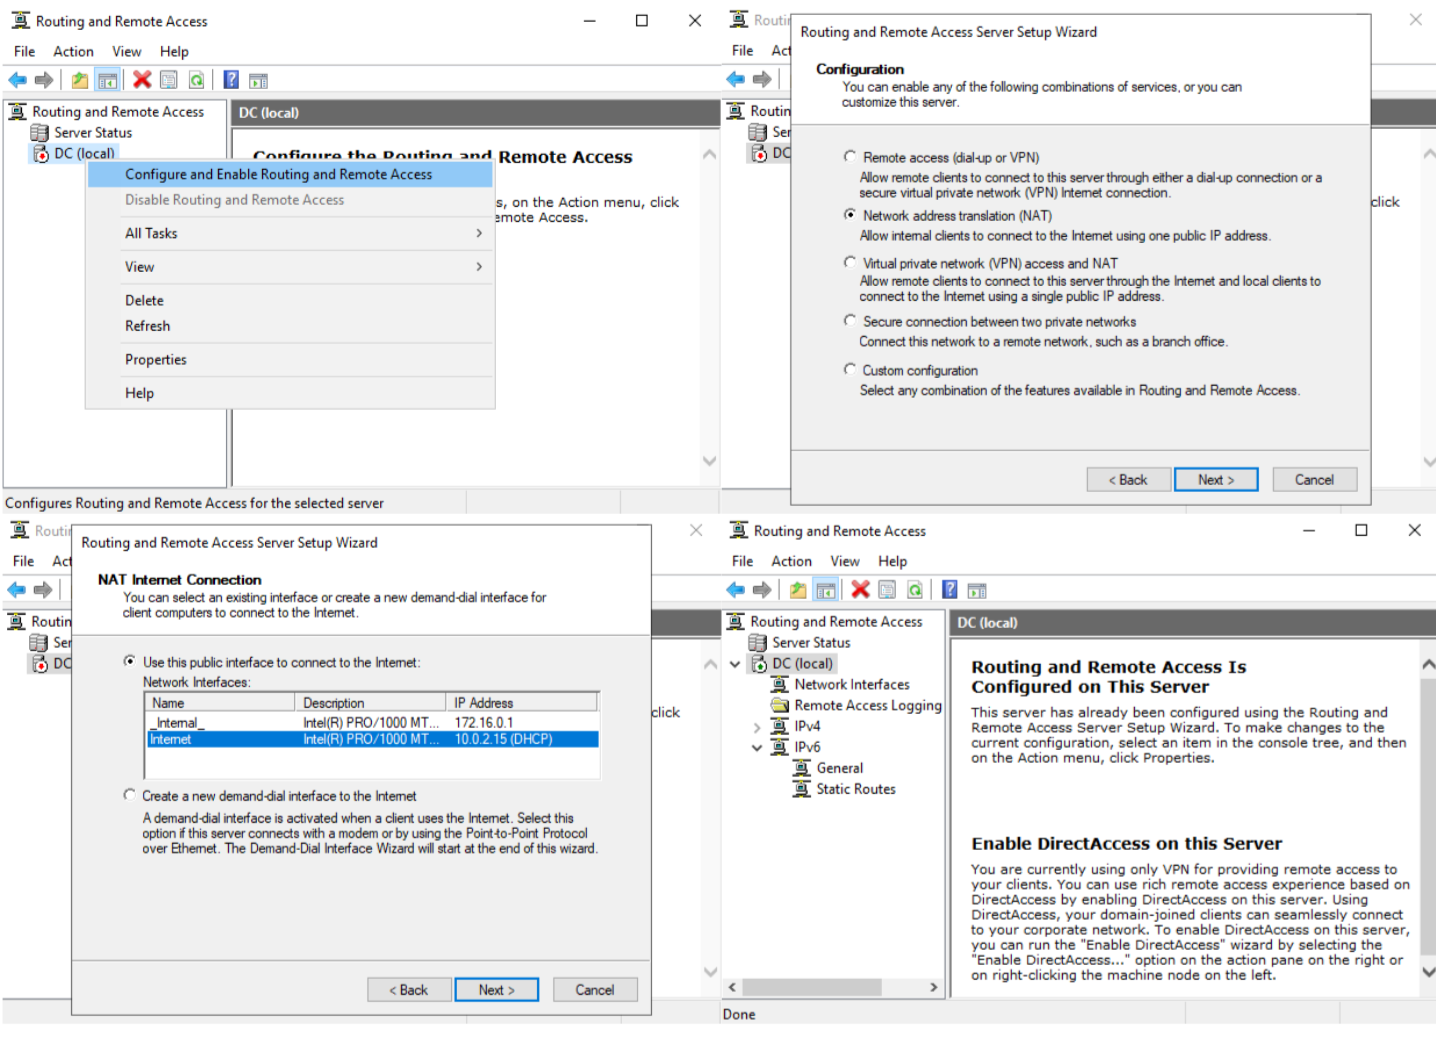Click the IPv4 node icon
Image resolution: width=1436 pixels, height=1055 pixels.
coord(780,727)
